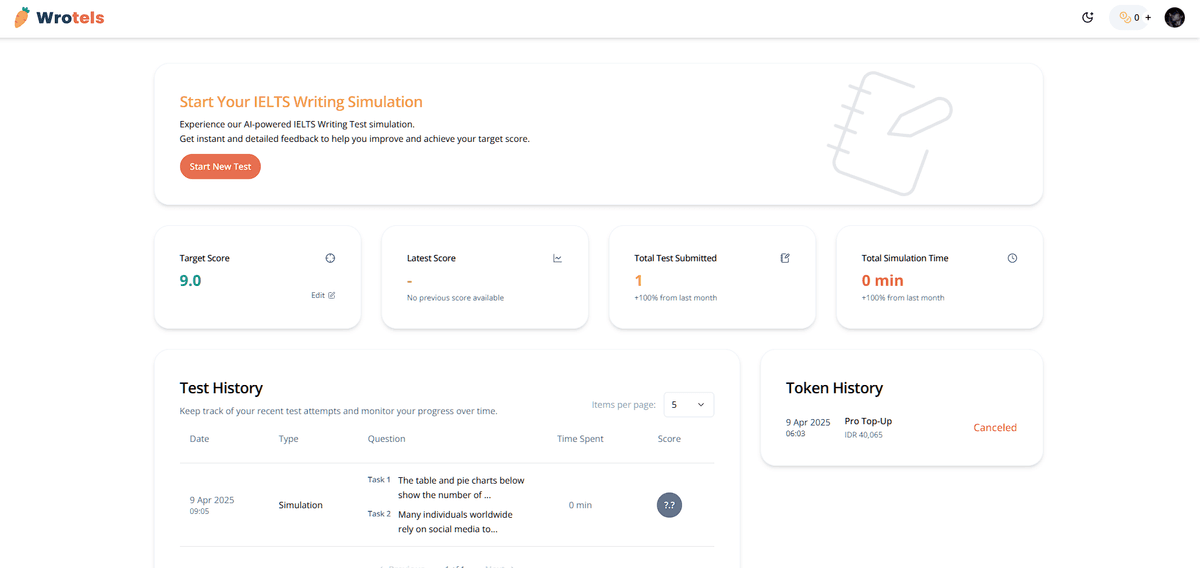Image resolution: width=1200 pixels, height=568 pixels.
Task: Click the Task 1 question text
Action: (x=460, y=487)
